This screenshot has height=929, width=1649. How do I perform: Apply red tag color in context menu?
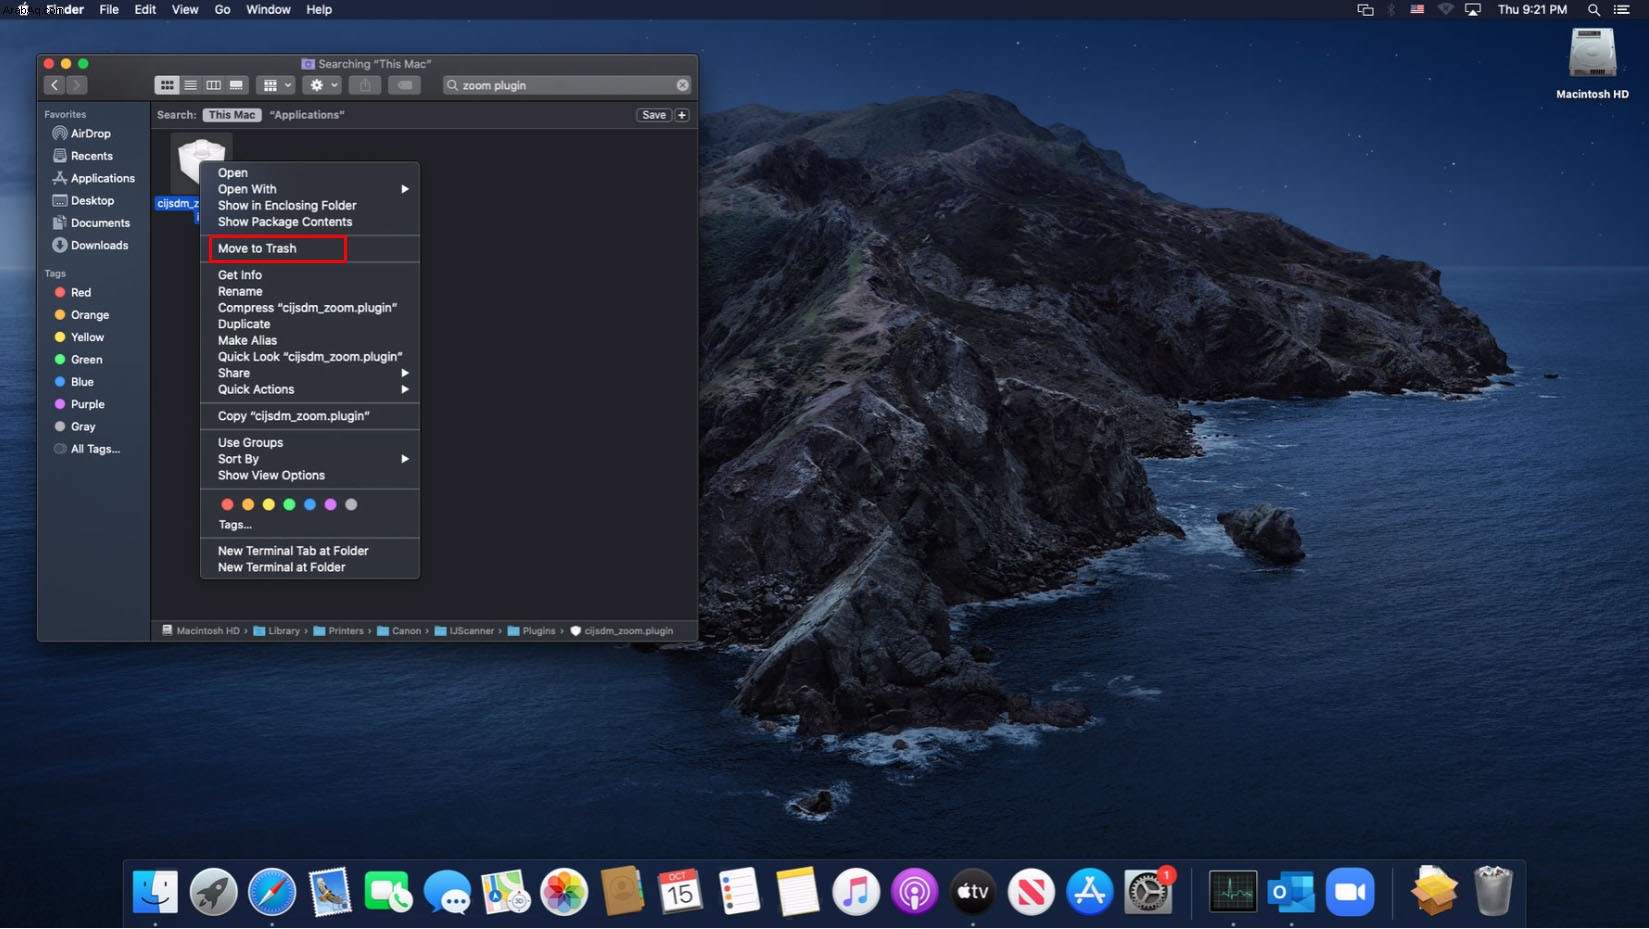coord(227,505)
